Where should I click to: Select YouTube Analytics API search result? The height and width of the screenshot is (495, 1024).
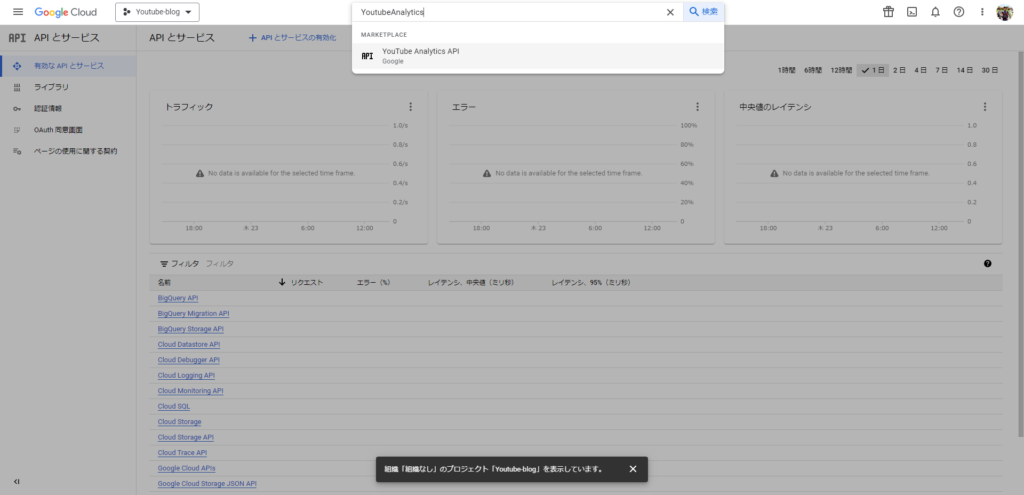click(x=537, y=56)
